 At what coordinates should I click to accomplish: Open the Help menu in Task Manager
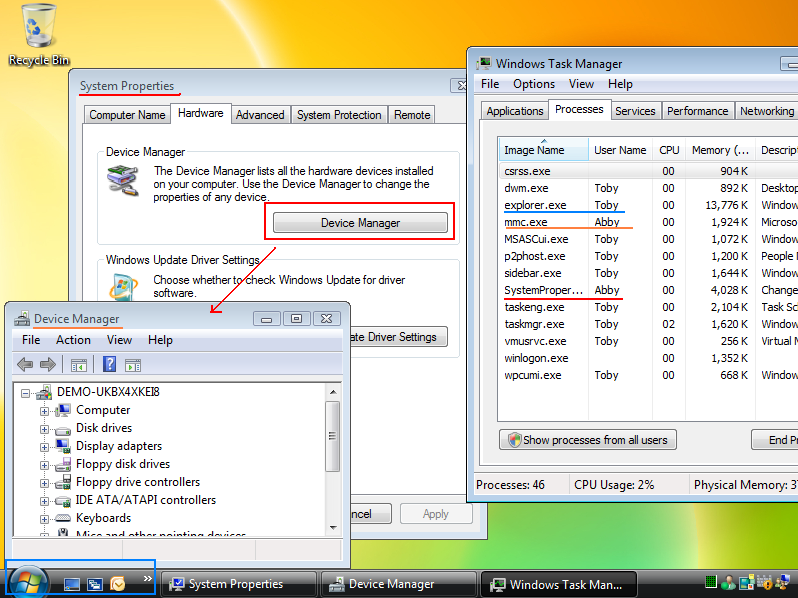click(620, 84)
